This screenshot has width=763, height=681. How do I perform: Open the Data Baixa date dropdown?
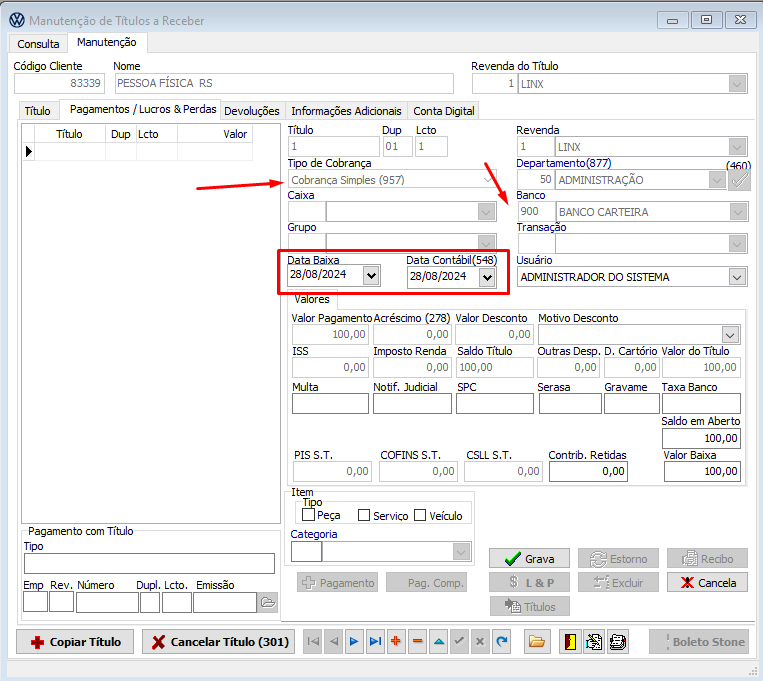click(372, 276)
